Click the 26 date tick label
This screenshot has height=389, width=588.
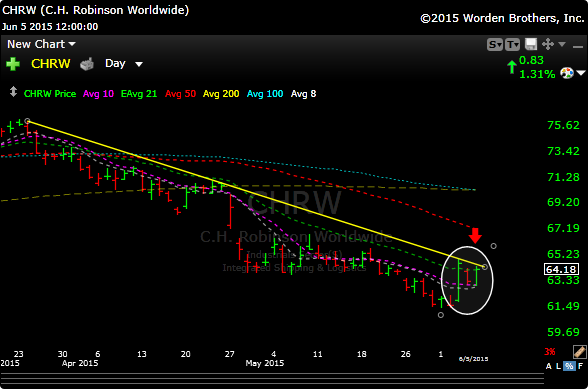[x=405, y=354]
